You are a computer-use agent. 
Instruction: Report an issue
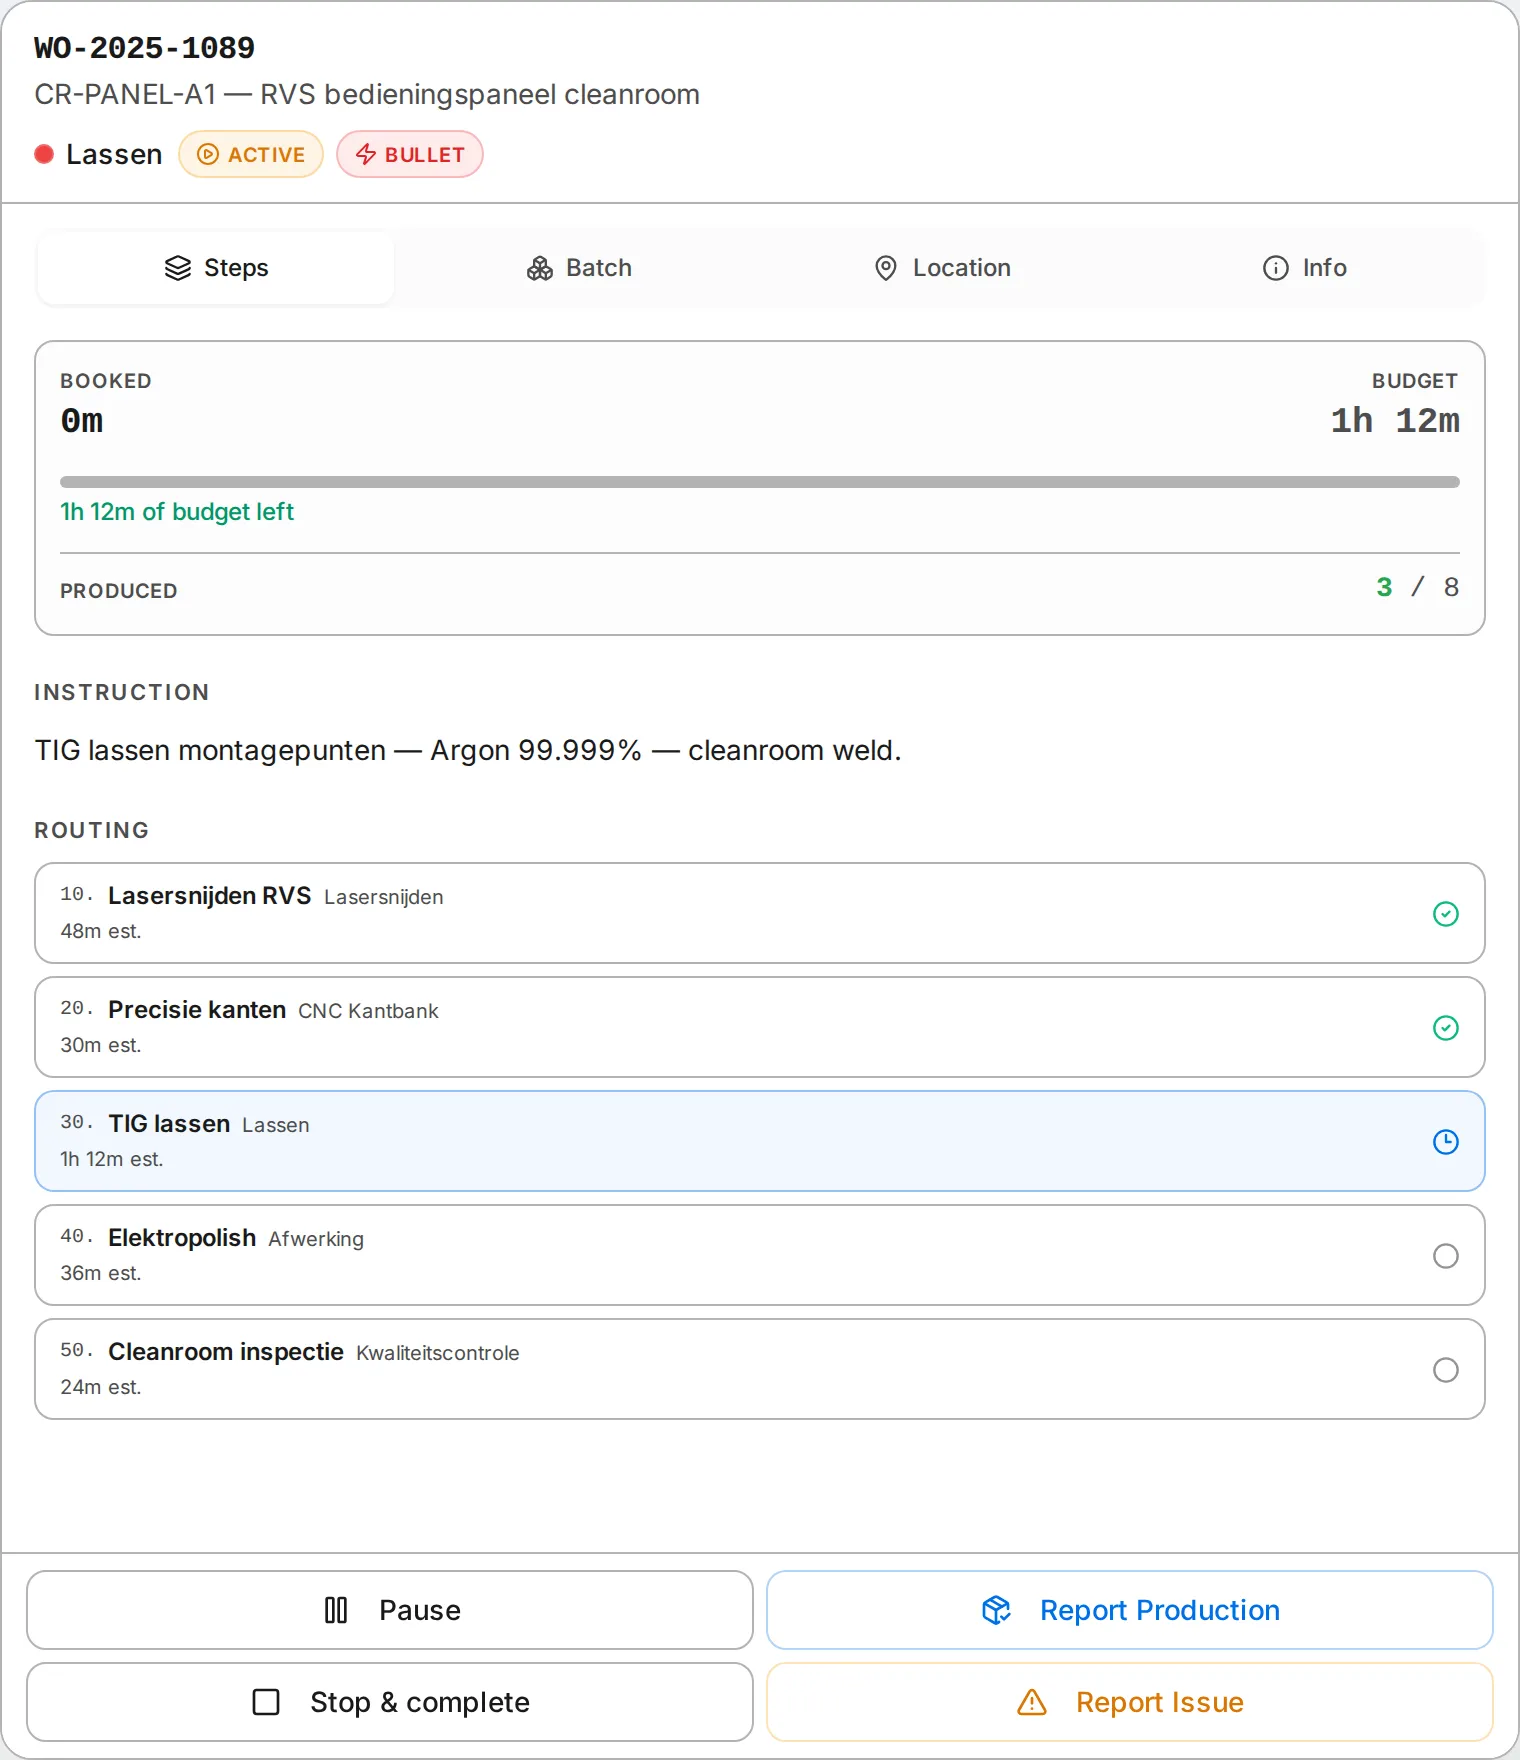pyautogui.click(x=1130, y=1702)
